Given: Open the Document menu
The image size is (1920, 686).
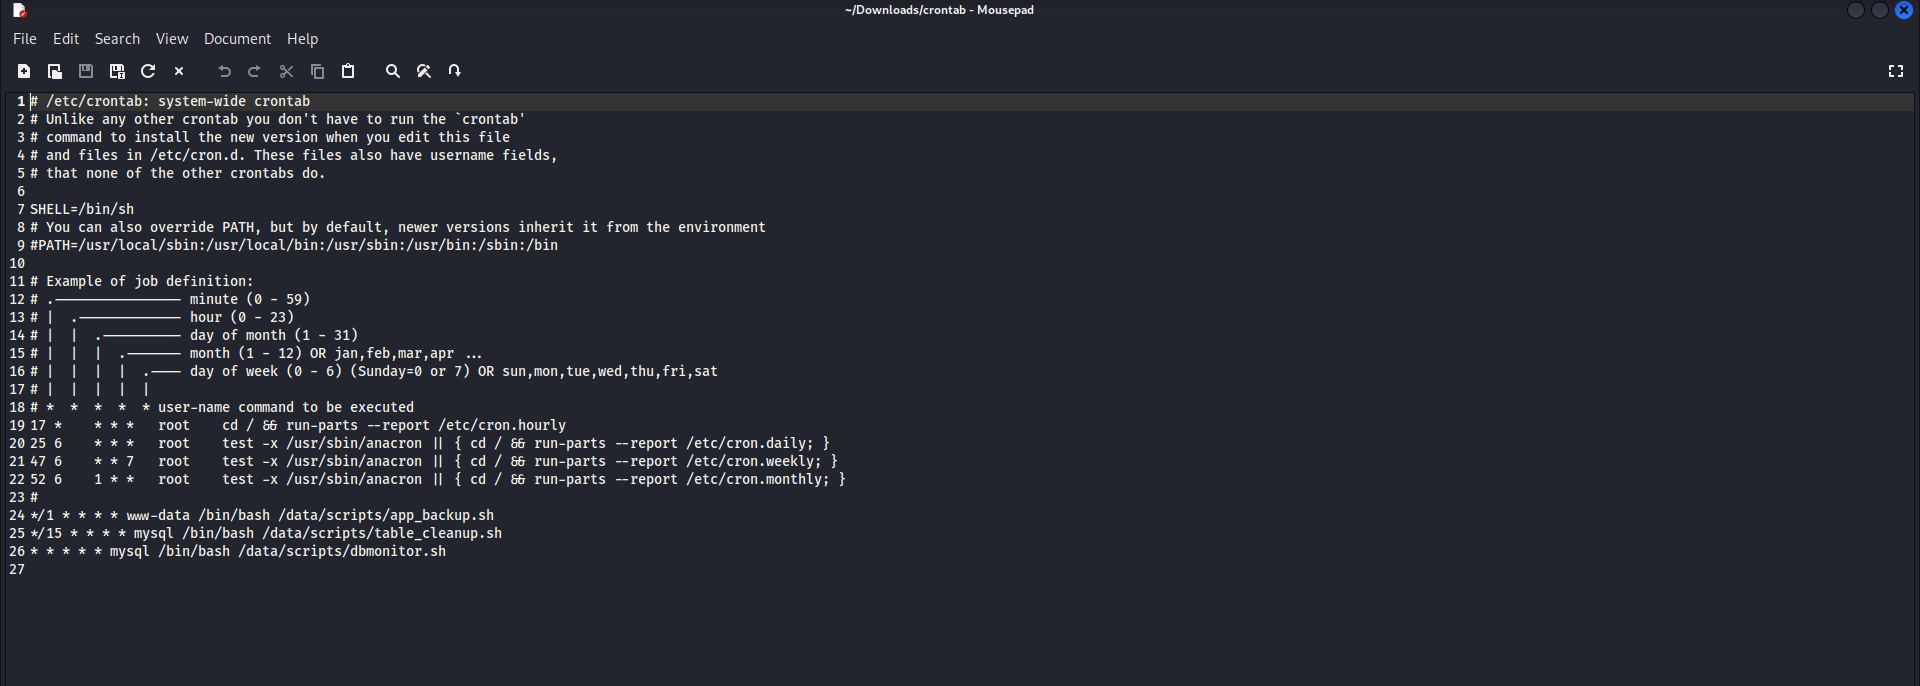Looking at the screenshot, I should [237, 39].
